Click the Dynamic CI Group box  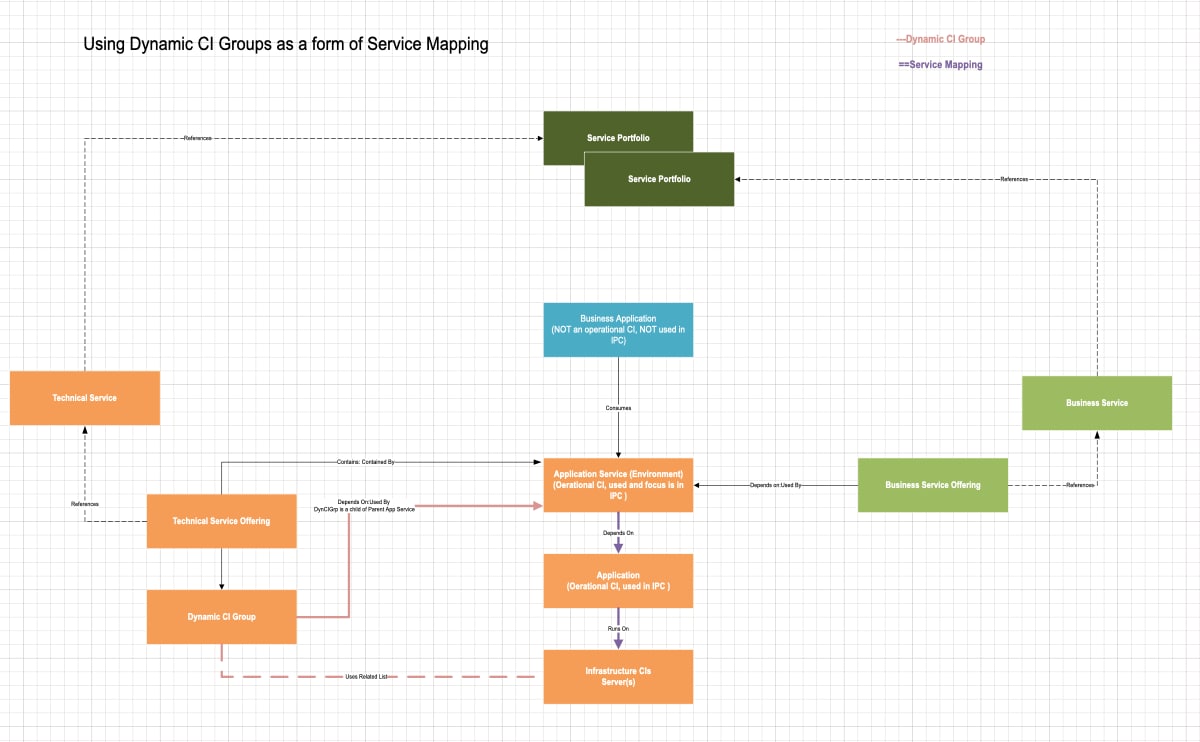(x=221, y=616)
